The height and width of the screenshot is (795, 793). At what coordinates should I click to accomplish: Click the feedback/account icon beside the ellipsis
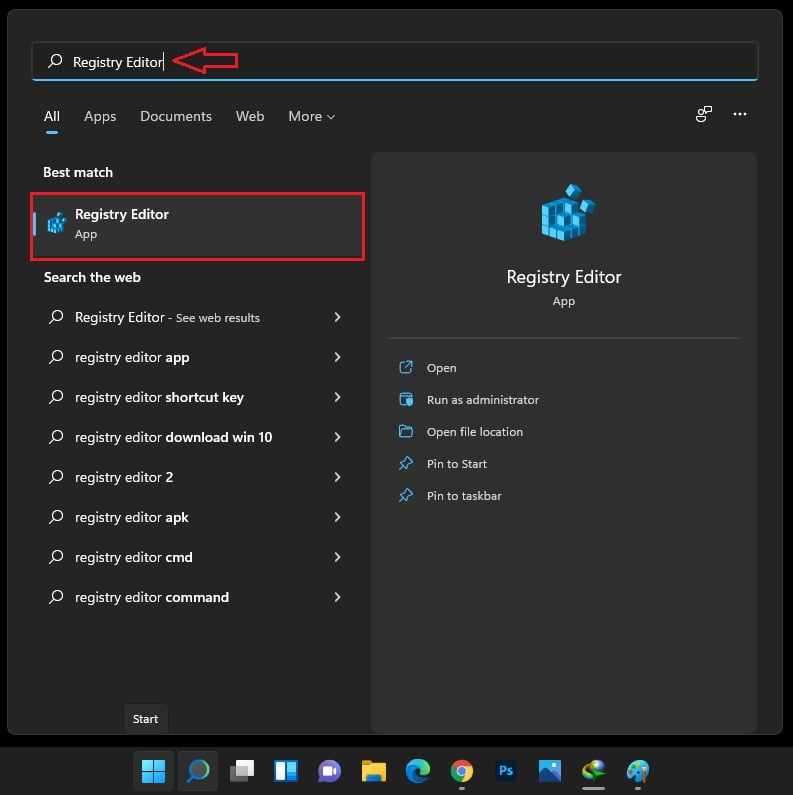tap(704, 114)
